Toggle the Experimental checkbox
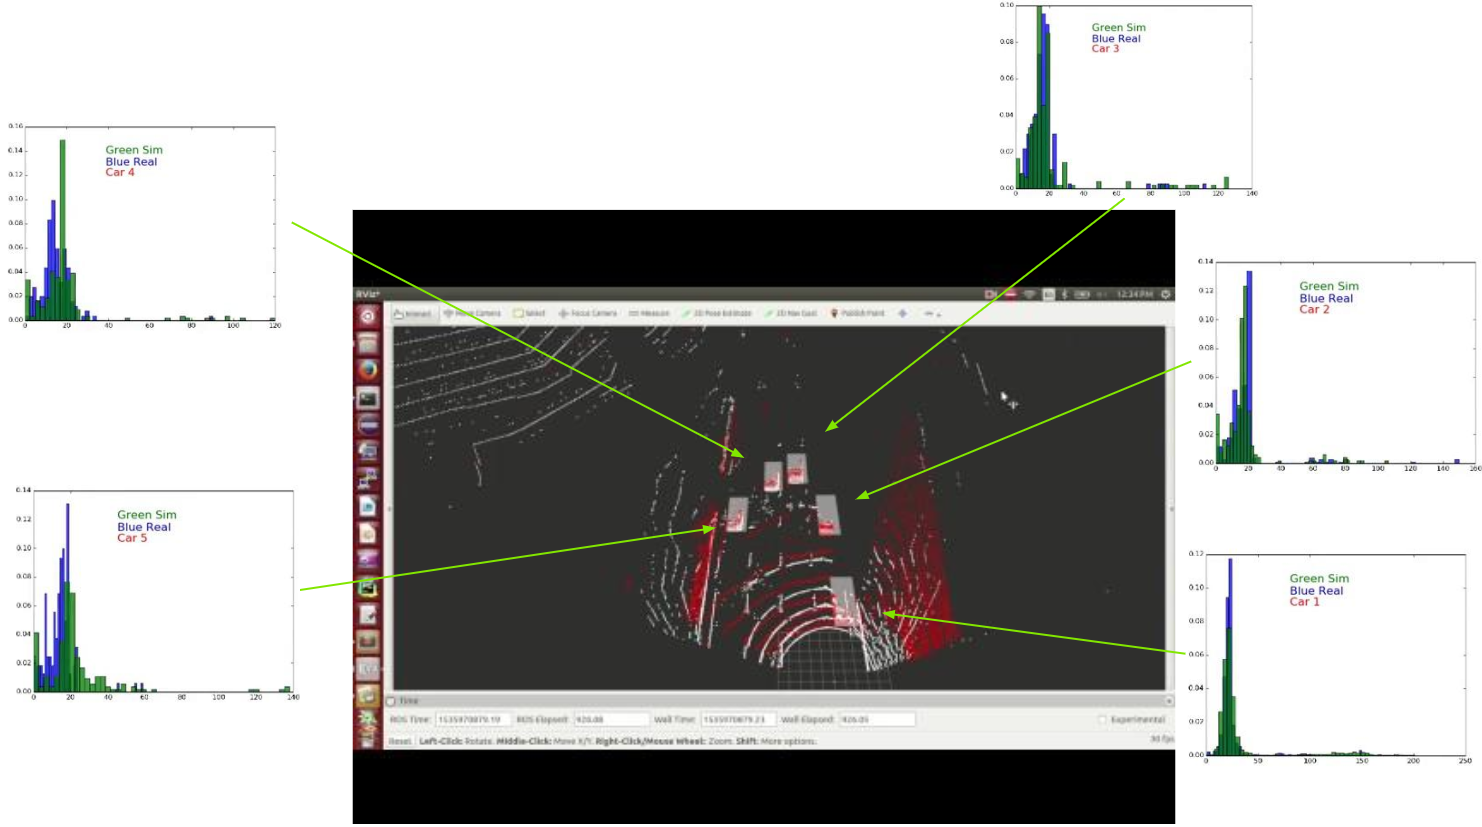Viewport: 1482px width, 827px height. pos(1102,720)
